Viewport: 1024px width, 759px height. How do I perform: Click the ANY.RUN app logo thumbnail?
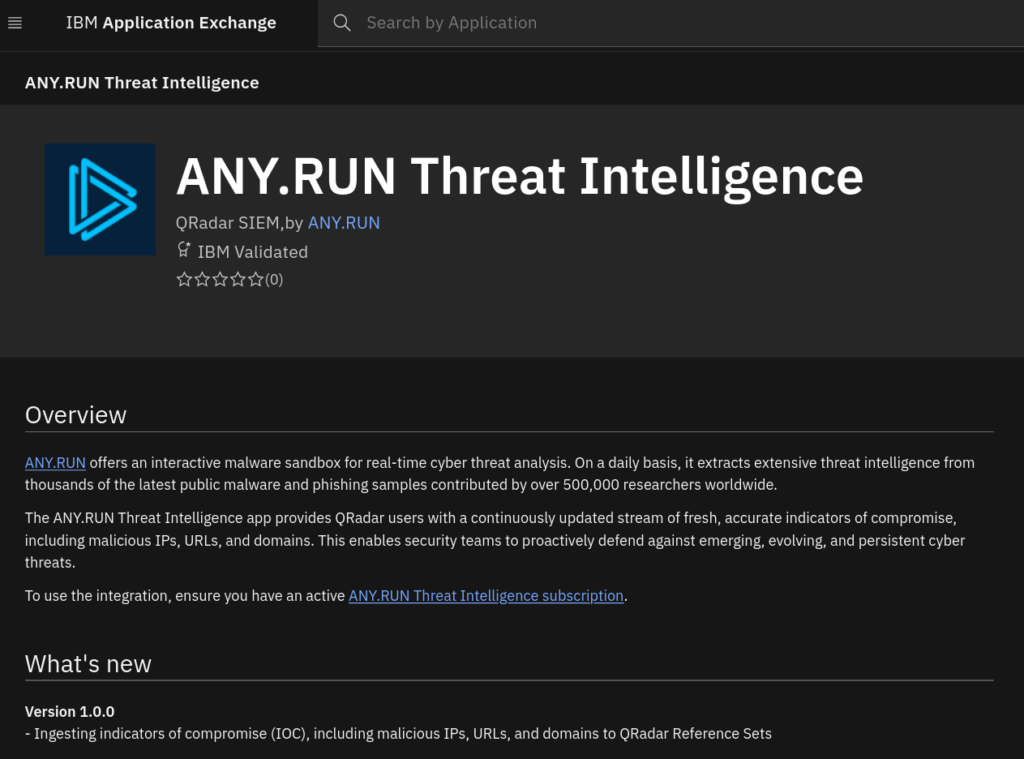[x=100, y=199]
